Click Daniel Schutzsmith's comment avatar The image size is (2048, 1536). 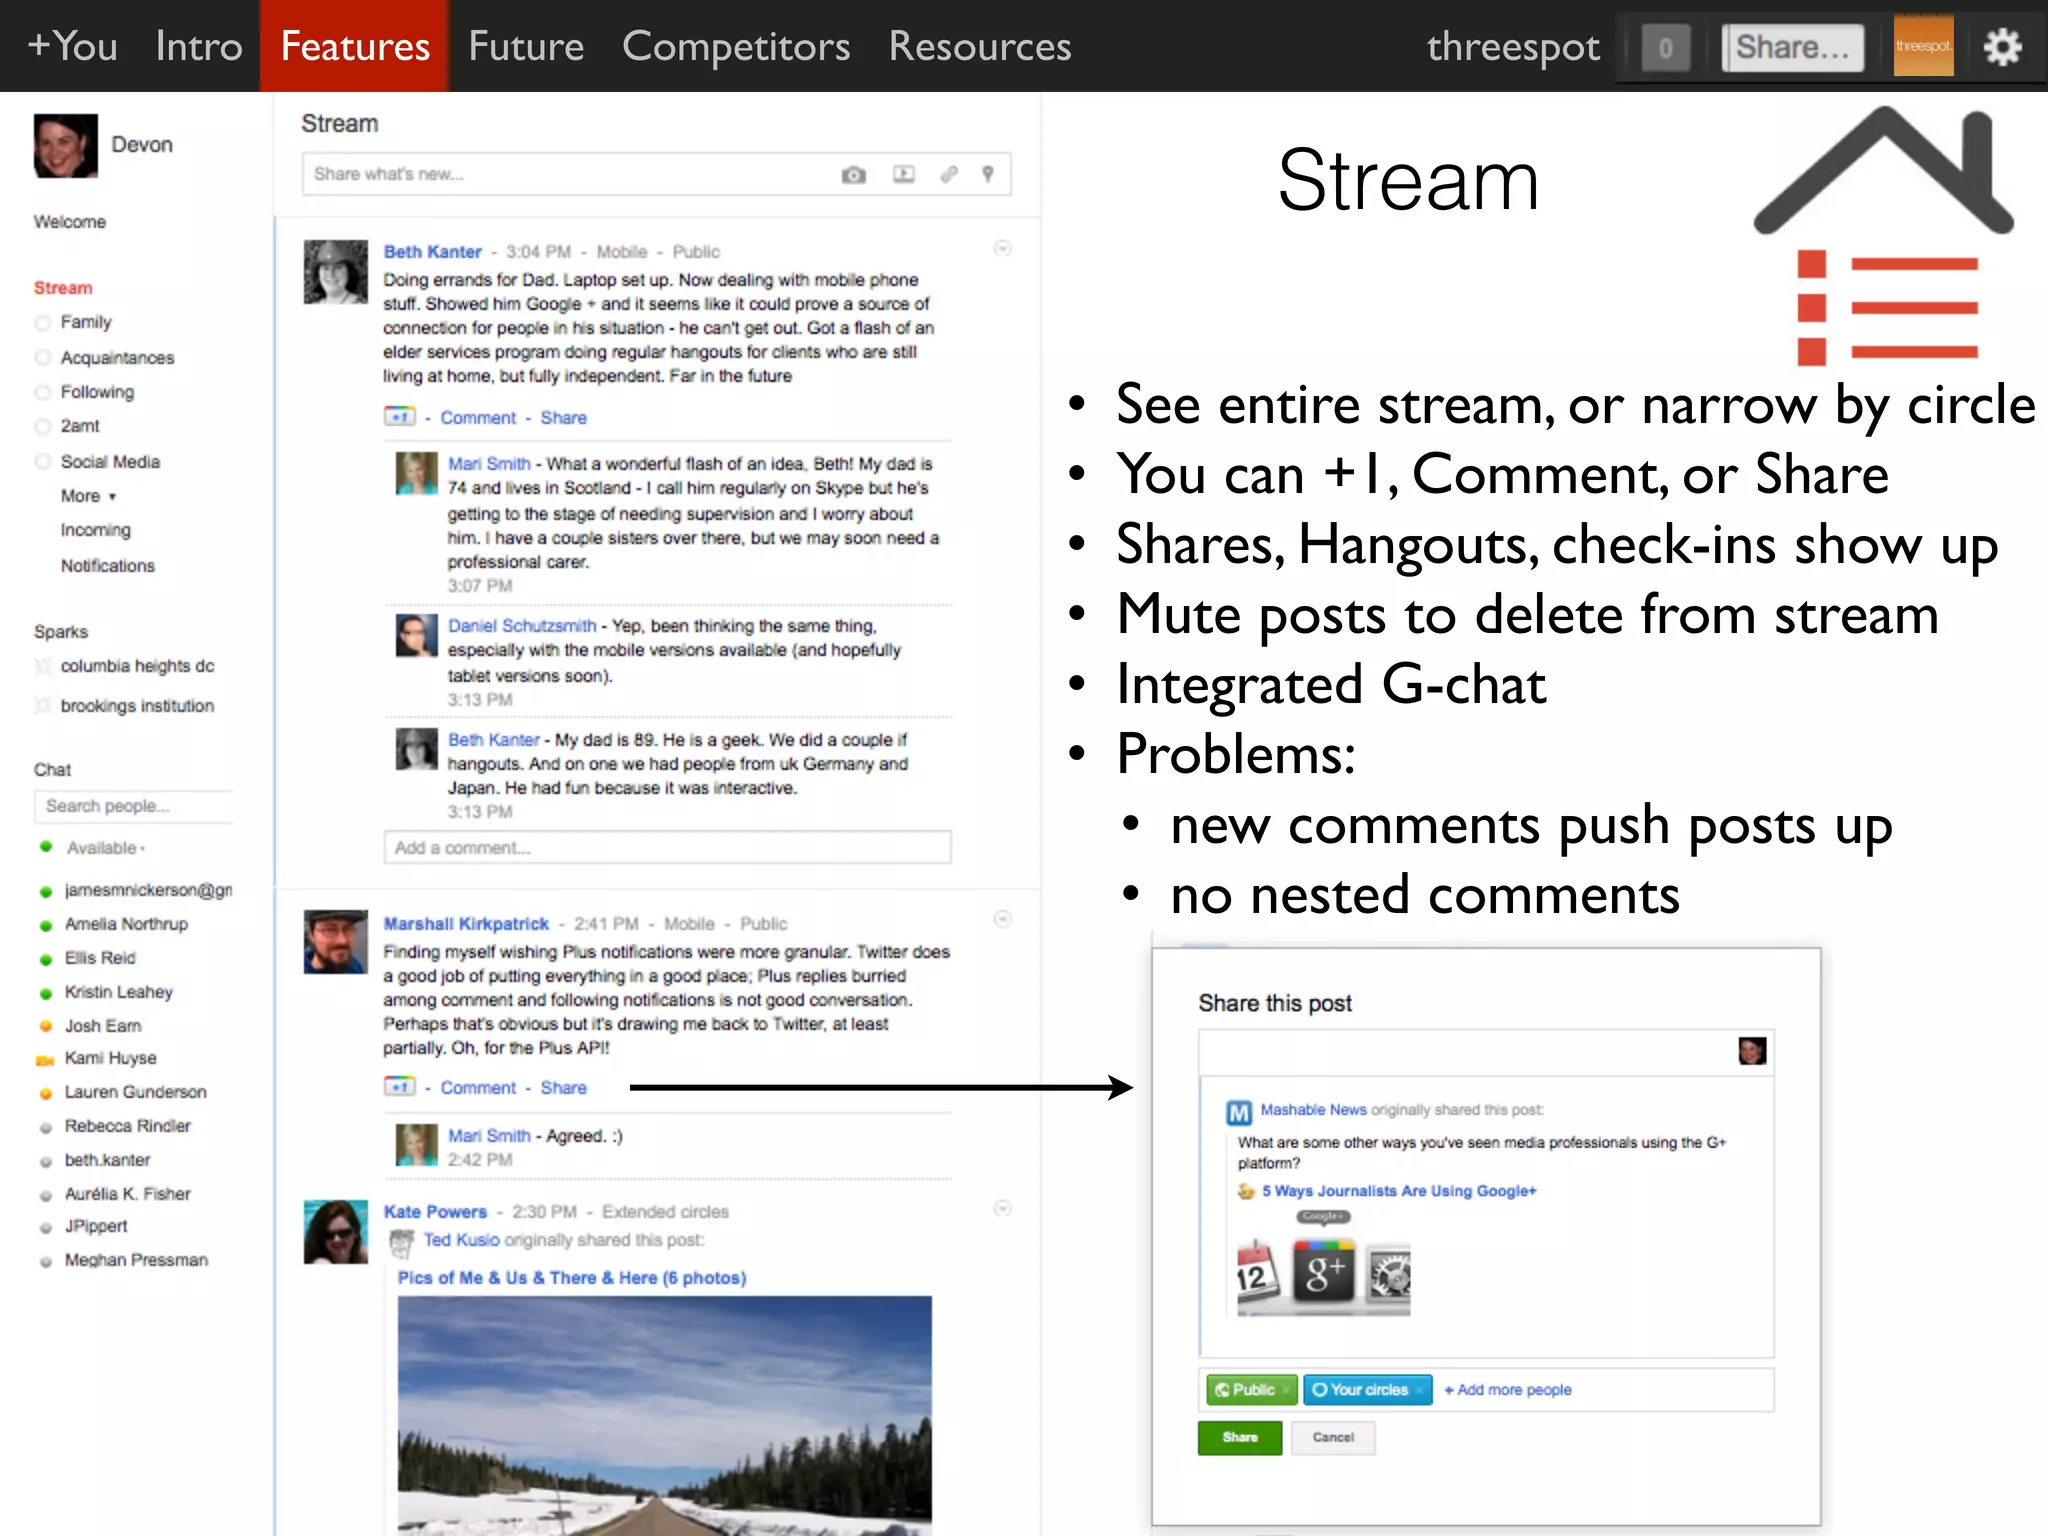[417, 635]
